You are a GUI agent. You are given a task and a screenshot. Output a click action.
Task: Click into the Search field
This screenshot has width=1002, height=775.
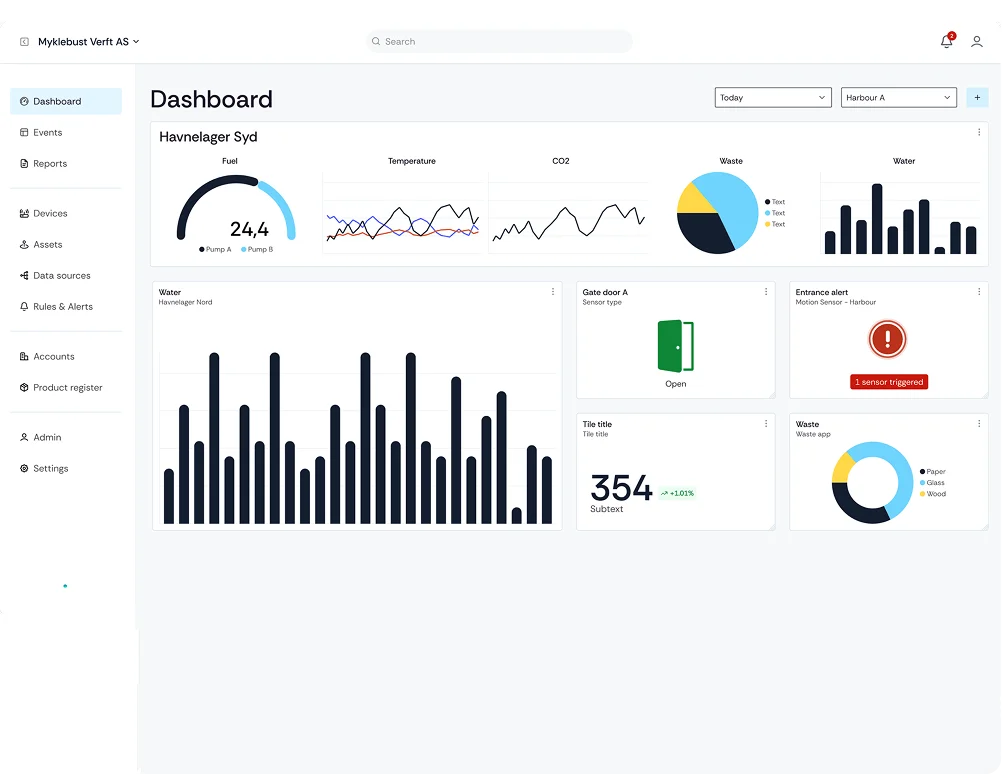pyautogui.click(x=500, y=42)
